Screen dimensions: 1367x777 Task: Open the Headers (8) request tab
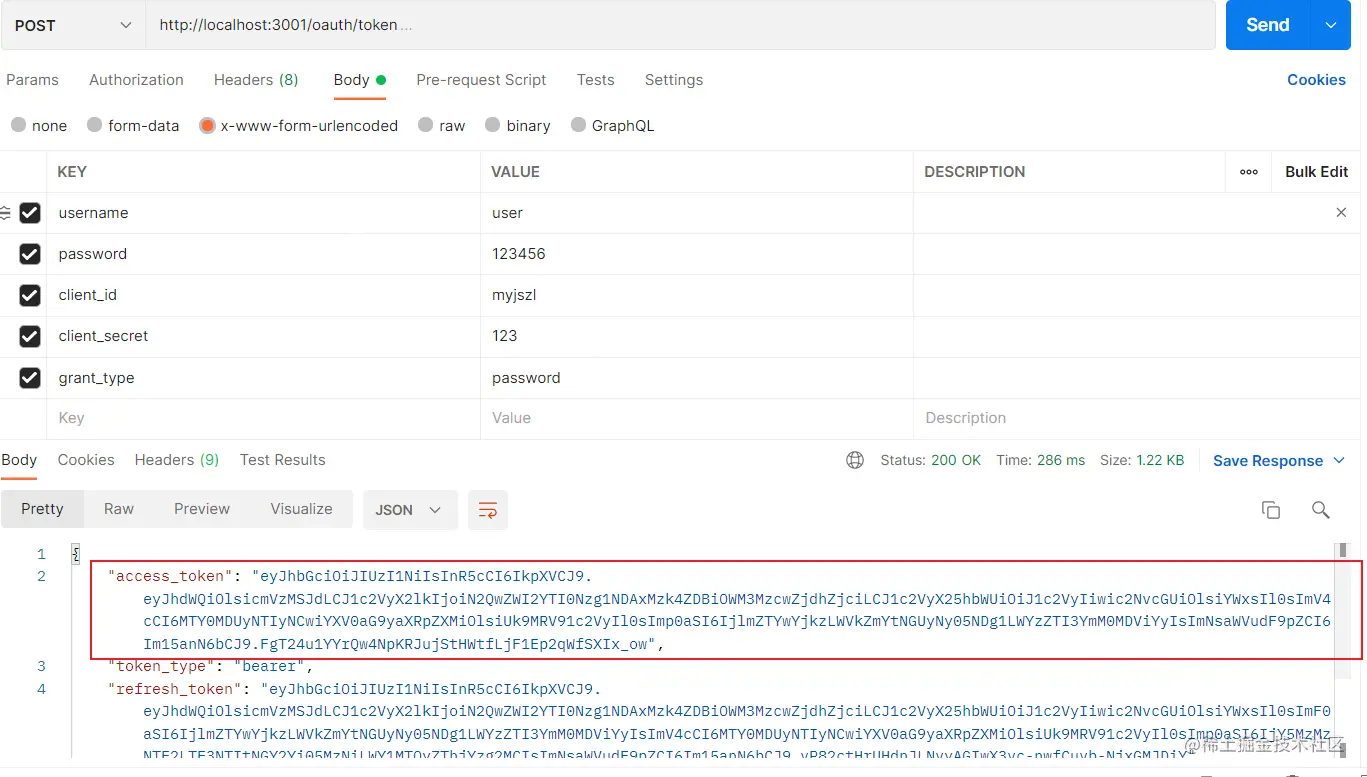256,80
